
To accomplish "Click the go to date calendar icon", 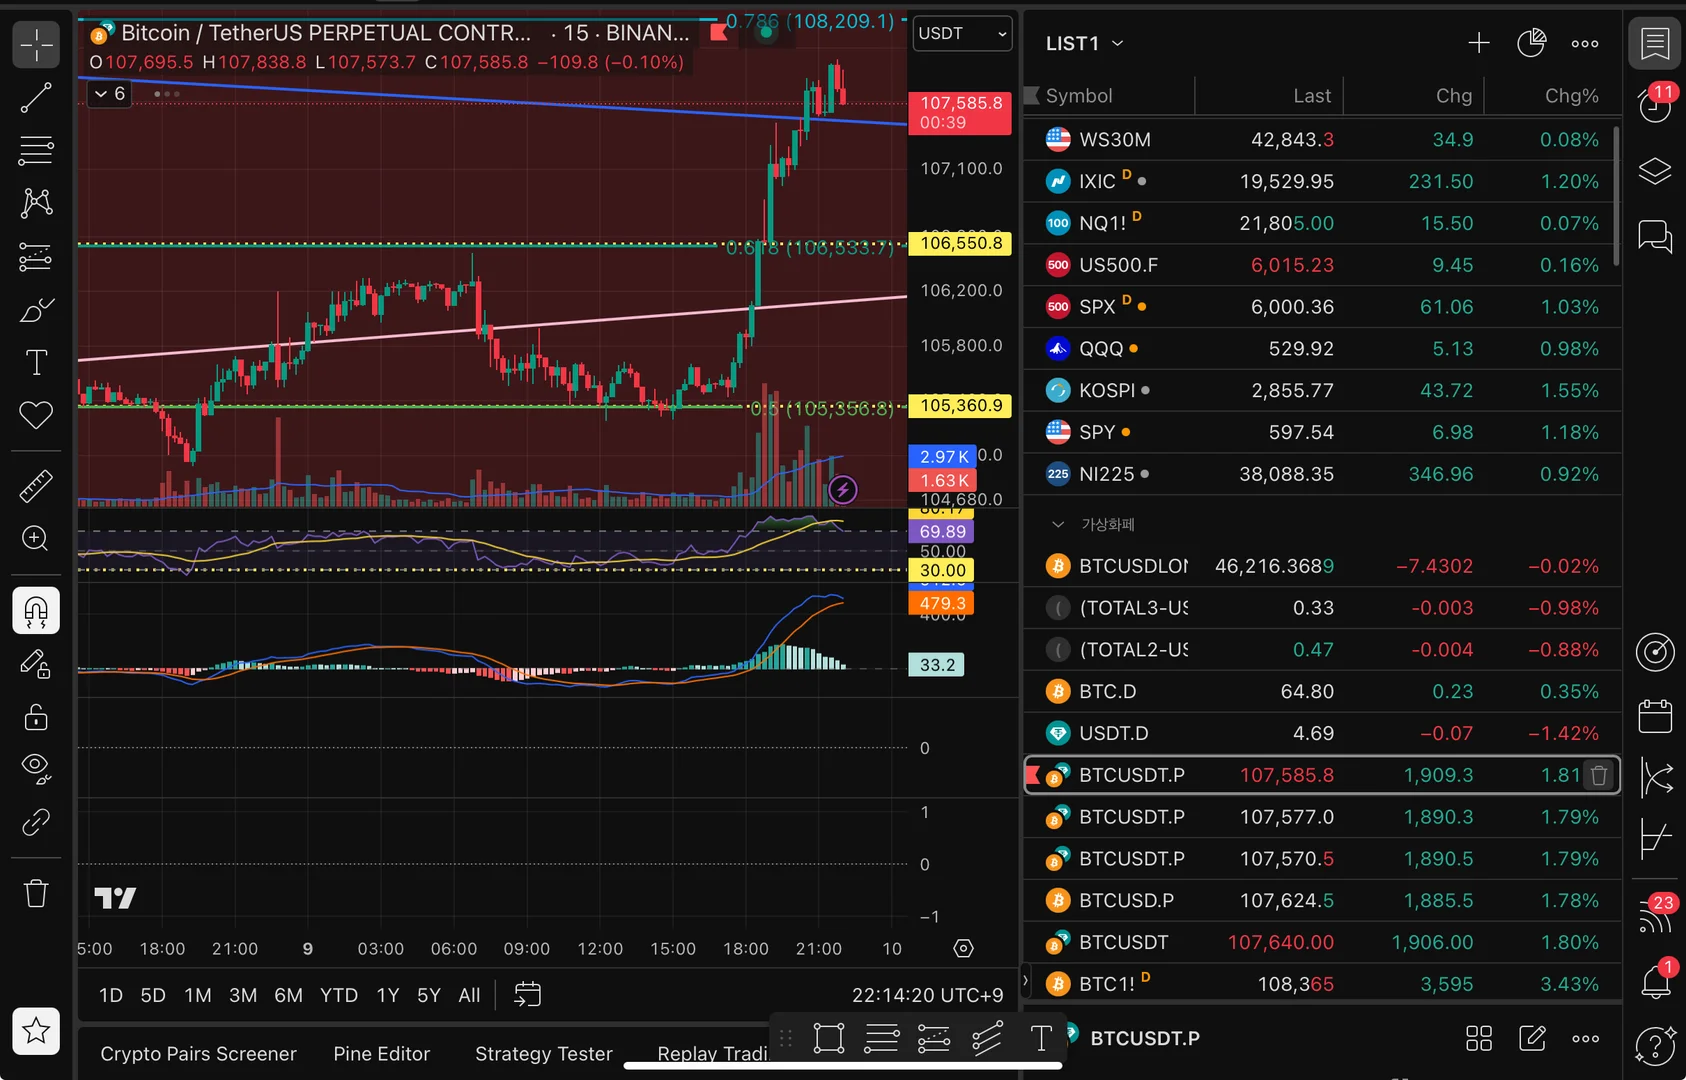I will [527, 995].
